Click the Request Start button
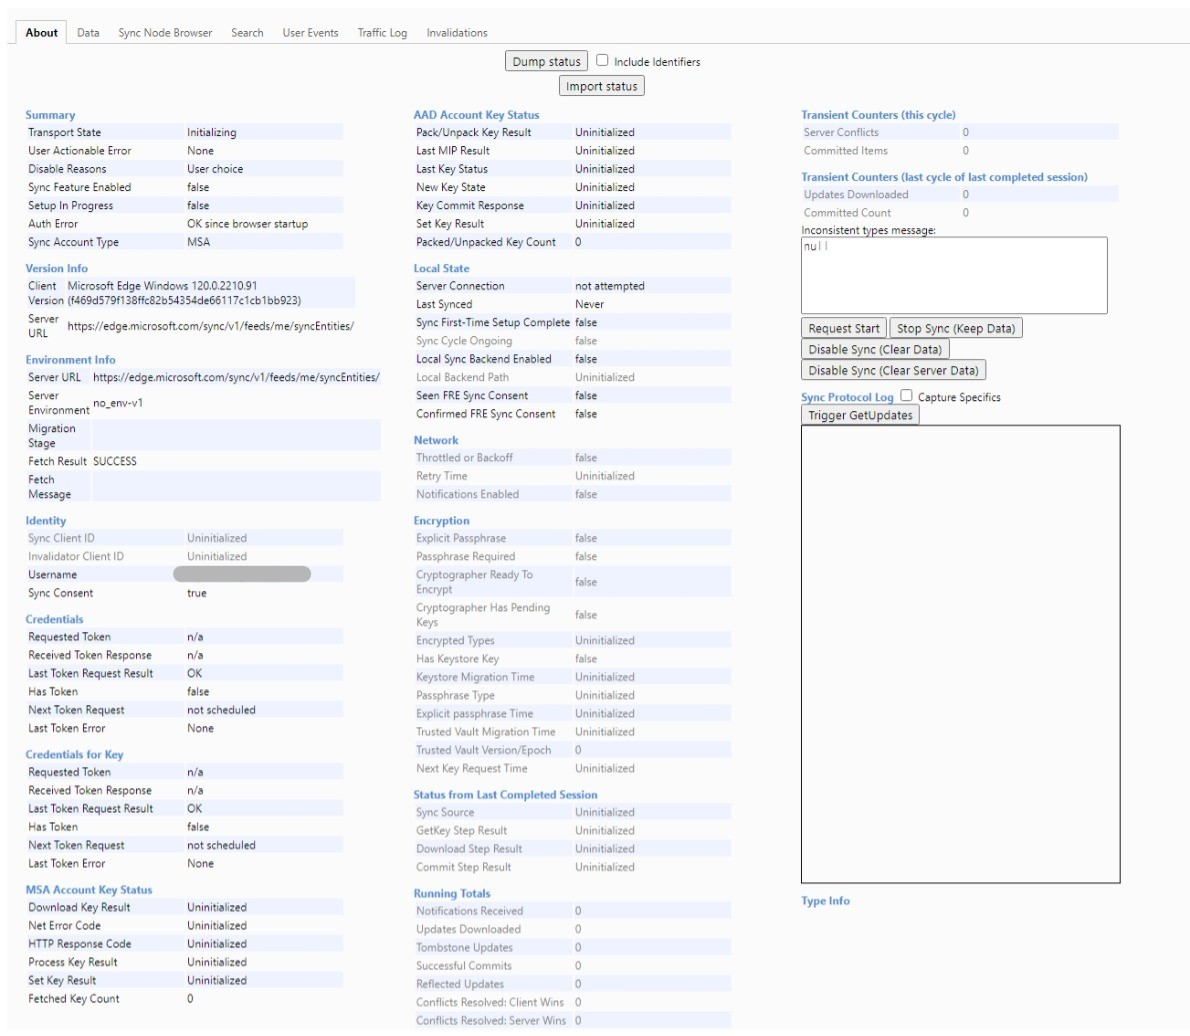The width and height of the screenshot is (1190, 1036). point(844,328)
